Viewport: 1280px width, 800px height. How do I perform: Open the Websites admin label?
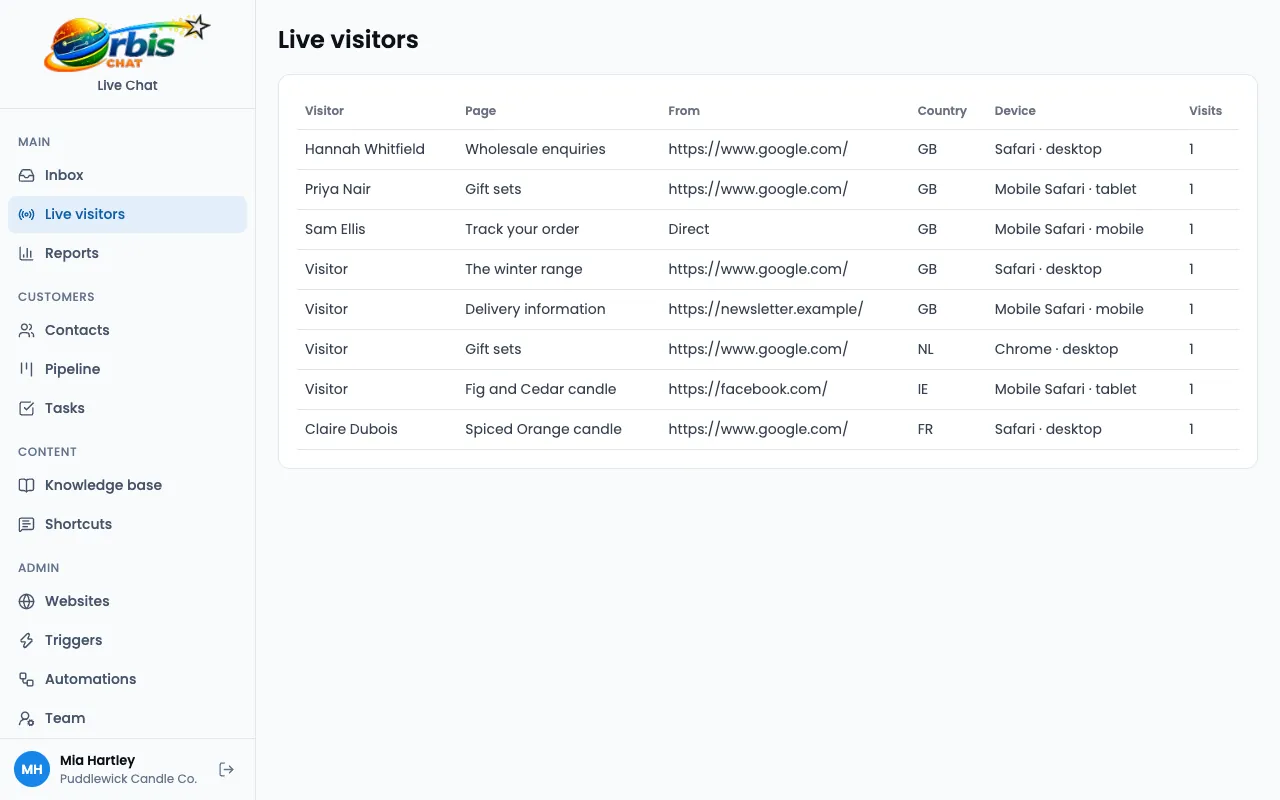[x=77, y=601]
